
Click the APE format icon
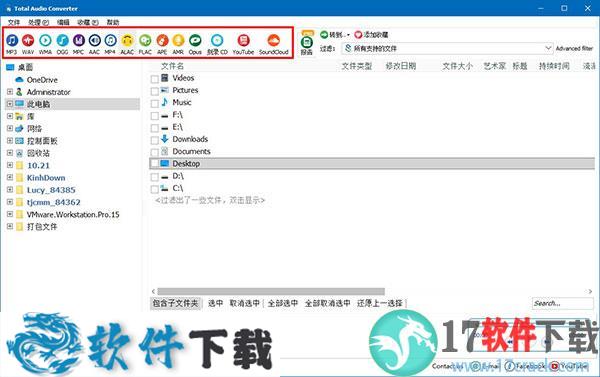tap(162, 40)
